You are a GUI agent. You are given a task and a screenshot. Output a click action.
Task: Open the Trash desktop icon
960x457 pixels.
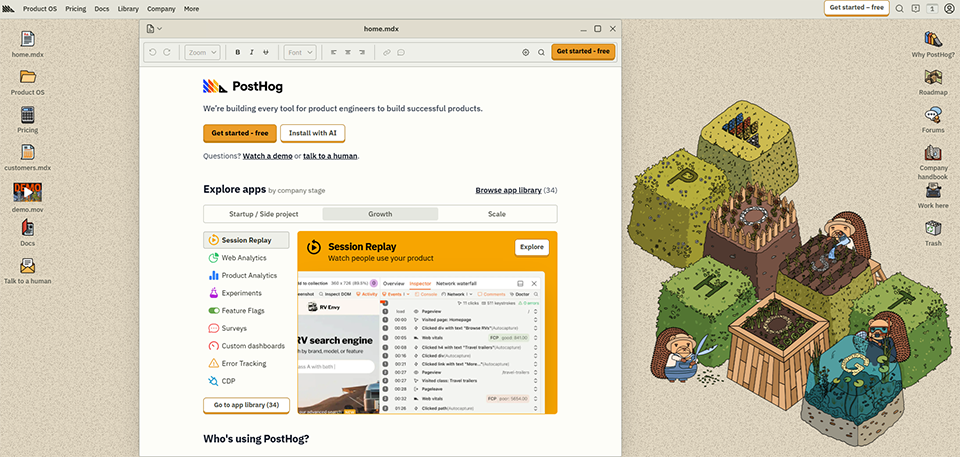coord(933,228)
